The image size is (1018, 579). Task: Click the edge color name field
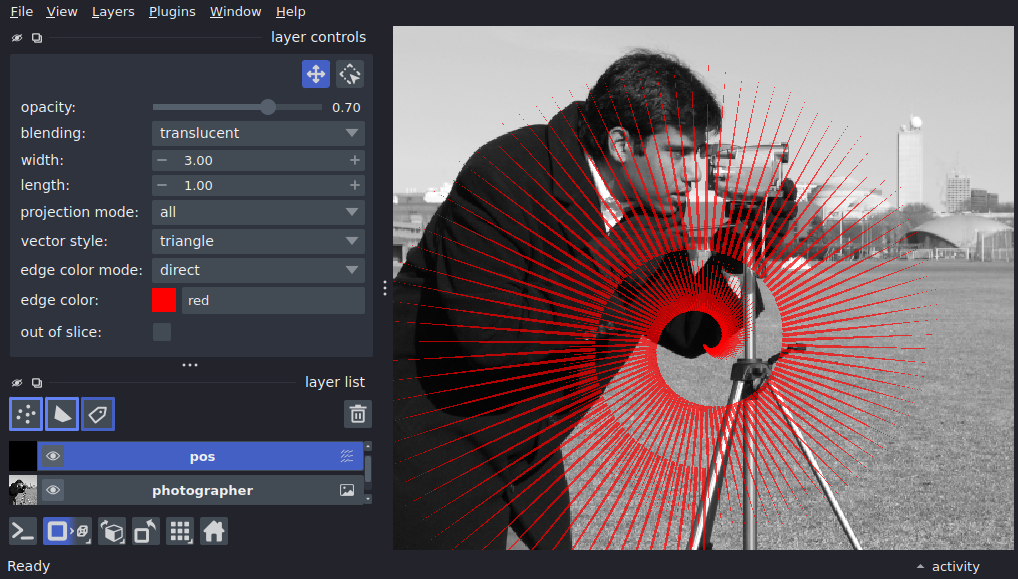tap(273, 301)
